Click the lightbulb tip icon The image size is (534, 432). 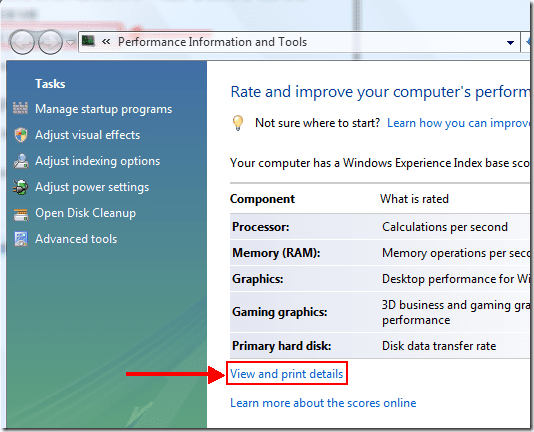pos(238,123)
